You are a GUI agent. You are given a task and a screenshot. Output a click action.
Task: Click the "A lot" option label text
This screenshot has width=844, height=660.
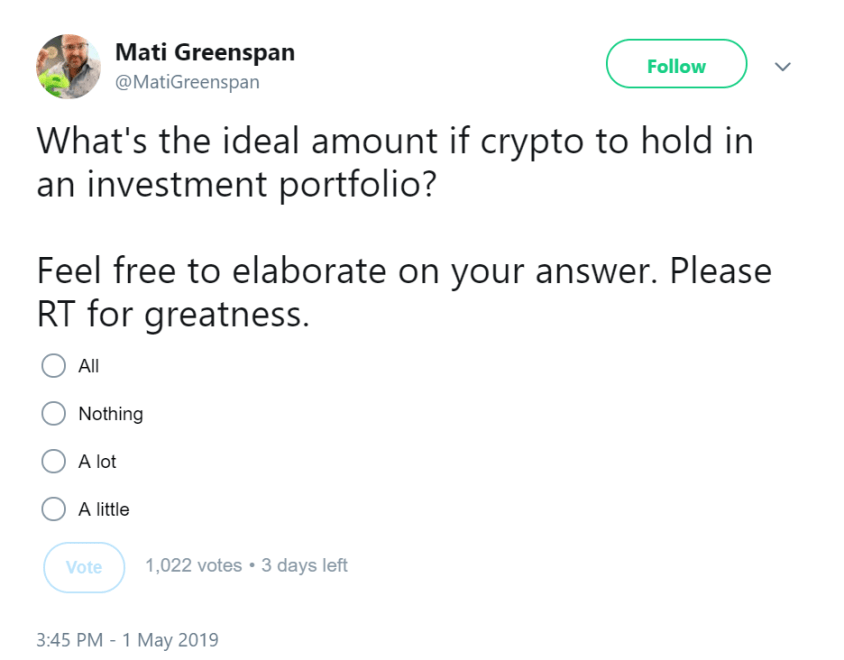(x=98, y=462)
